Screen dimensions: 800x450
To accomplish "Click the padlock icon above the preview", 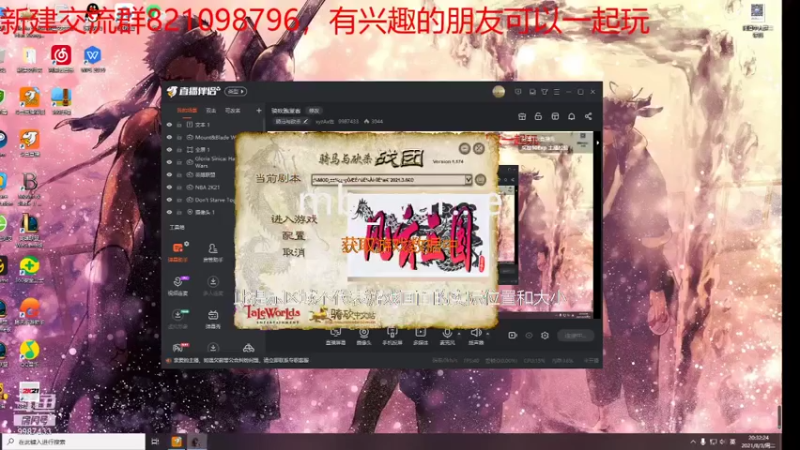I will pyautogui.click(x=538, y=116).
